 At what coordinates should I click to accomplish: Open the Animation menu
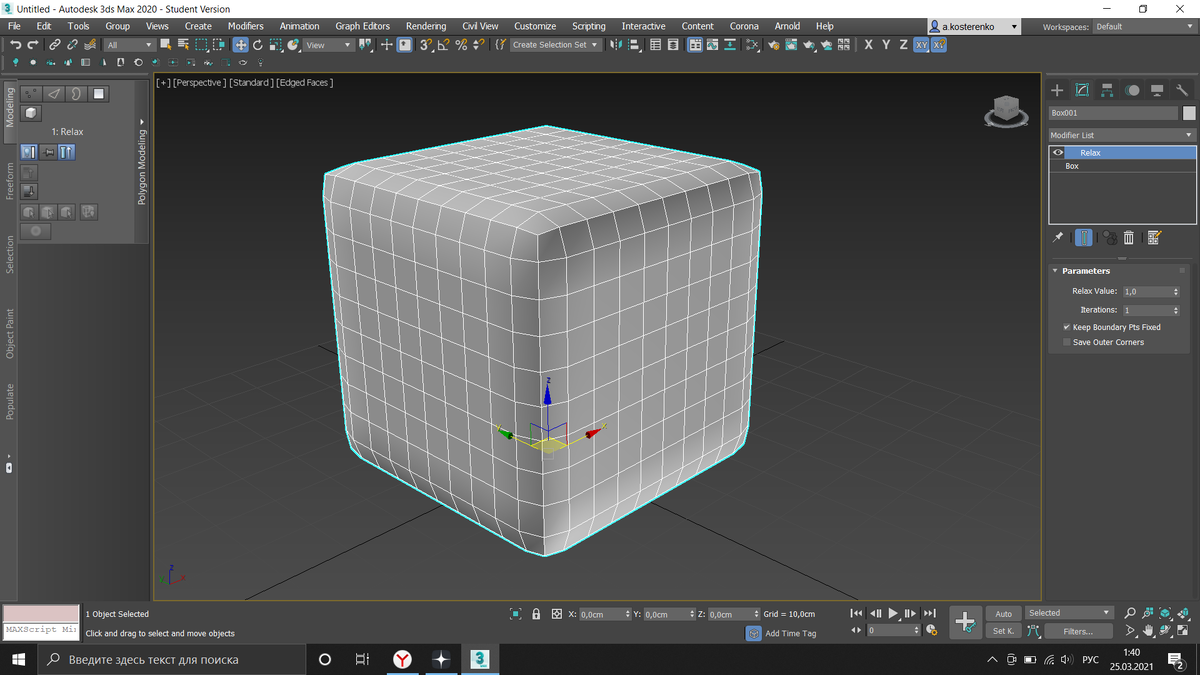click(x=299, y=26)
